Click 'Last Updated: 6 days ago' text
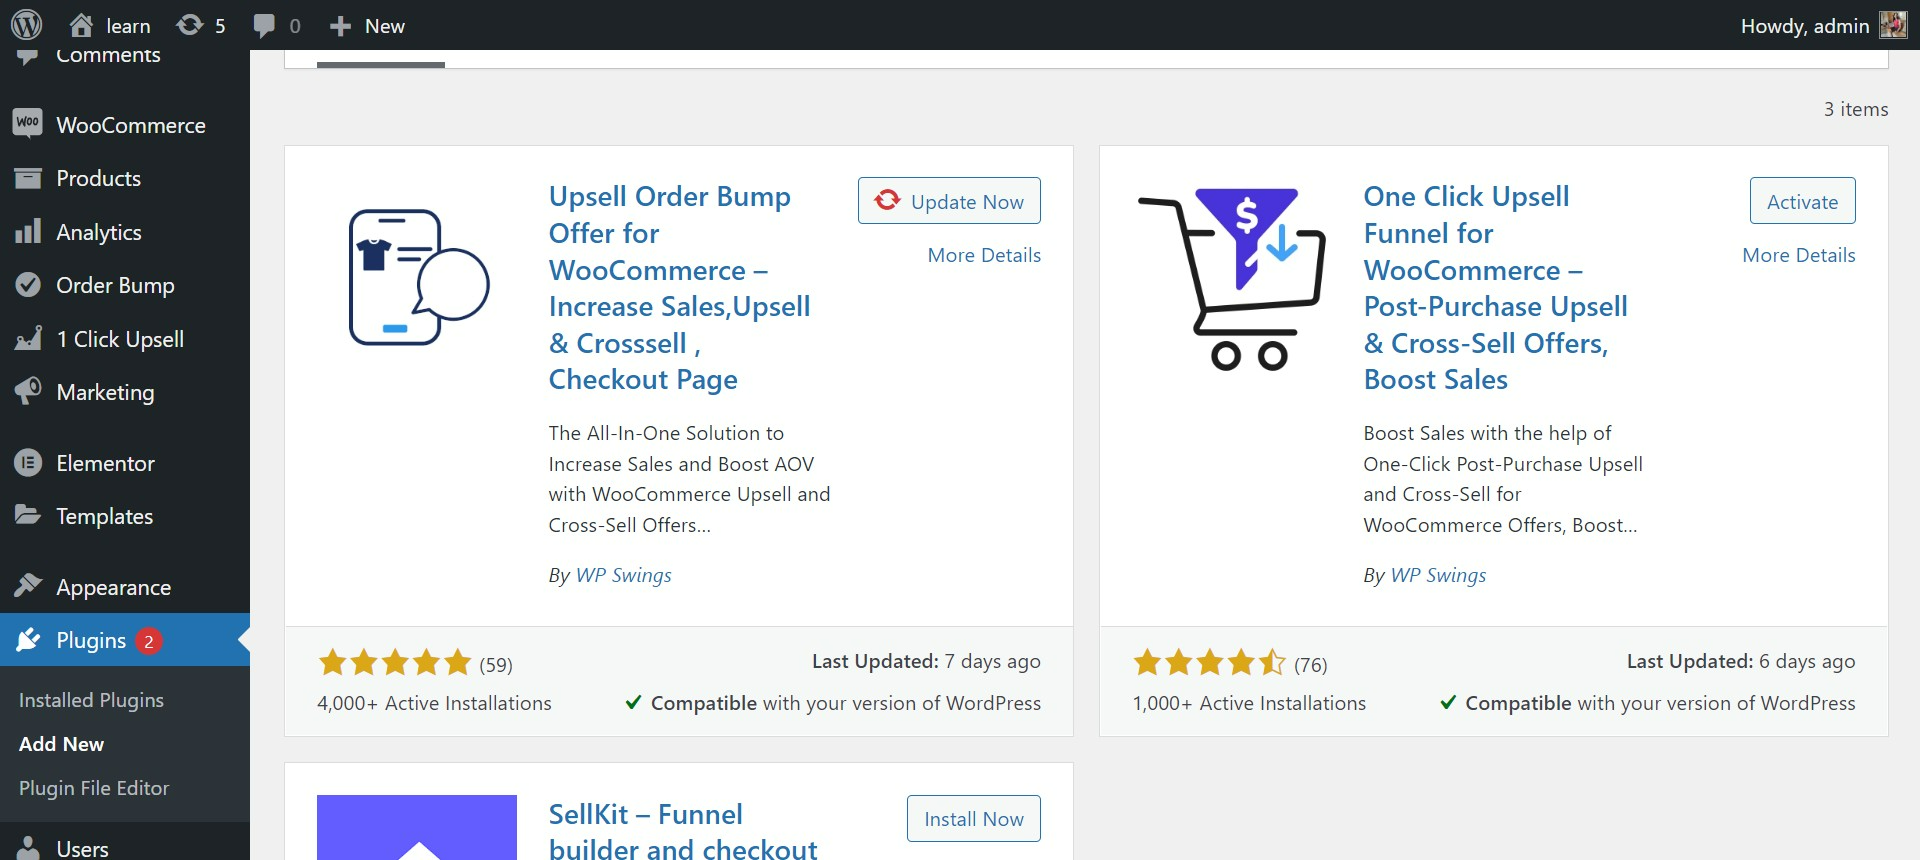 pos(1741,661)
